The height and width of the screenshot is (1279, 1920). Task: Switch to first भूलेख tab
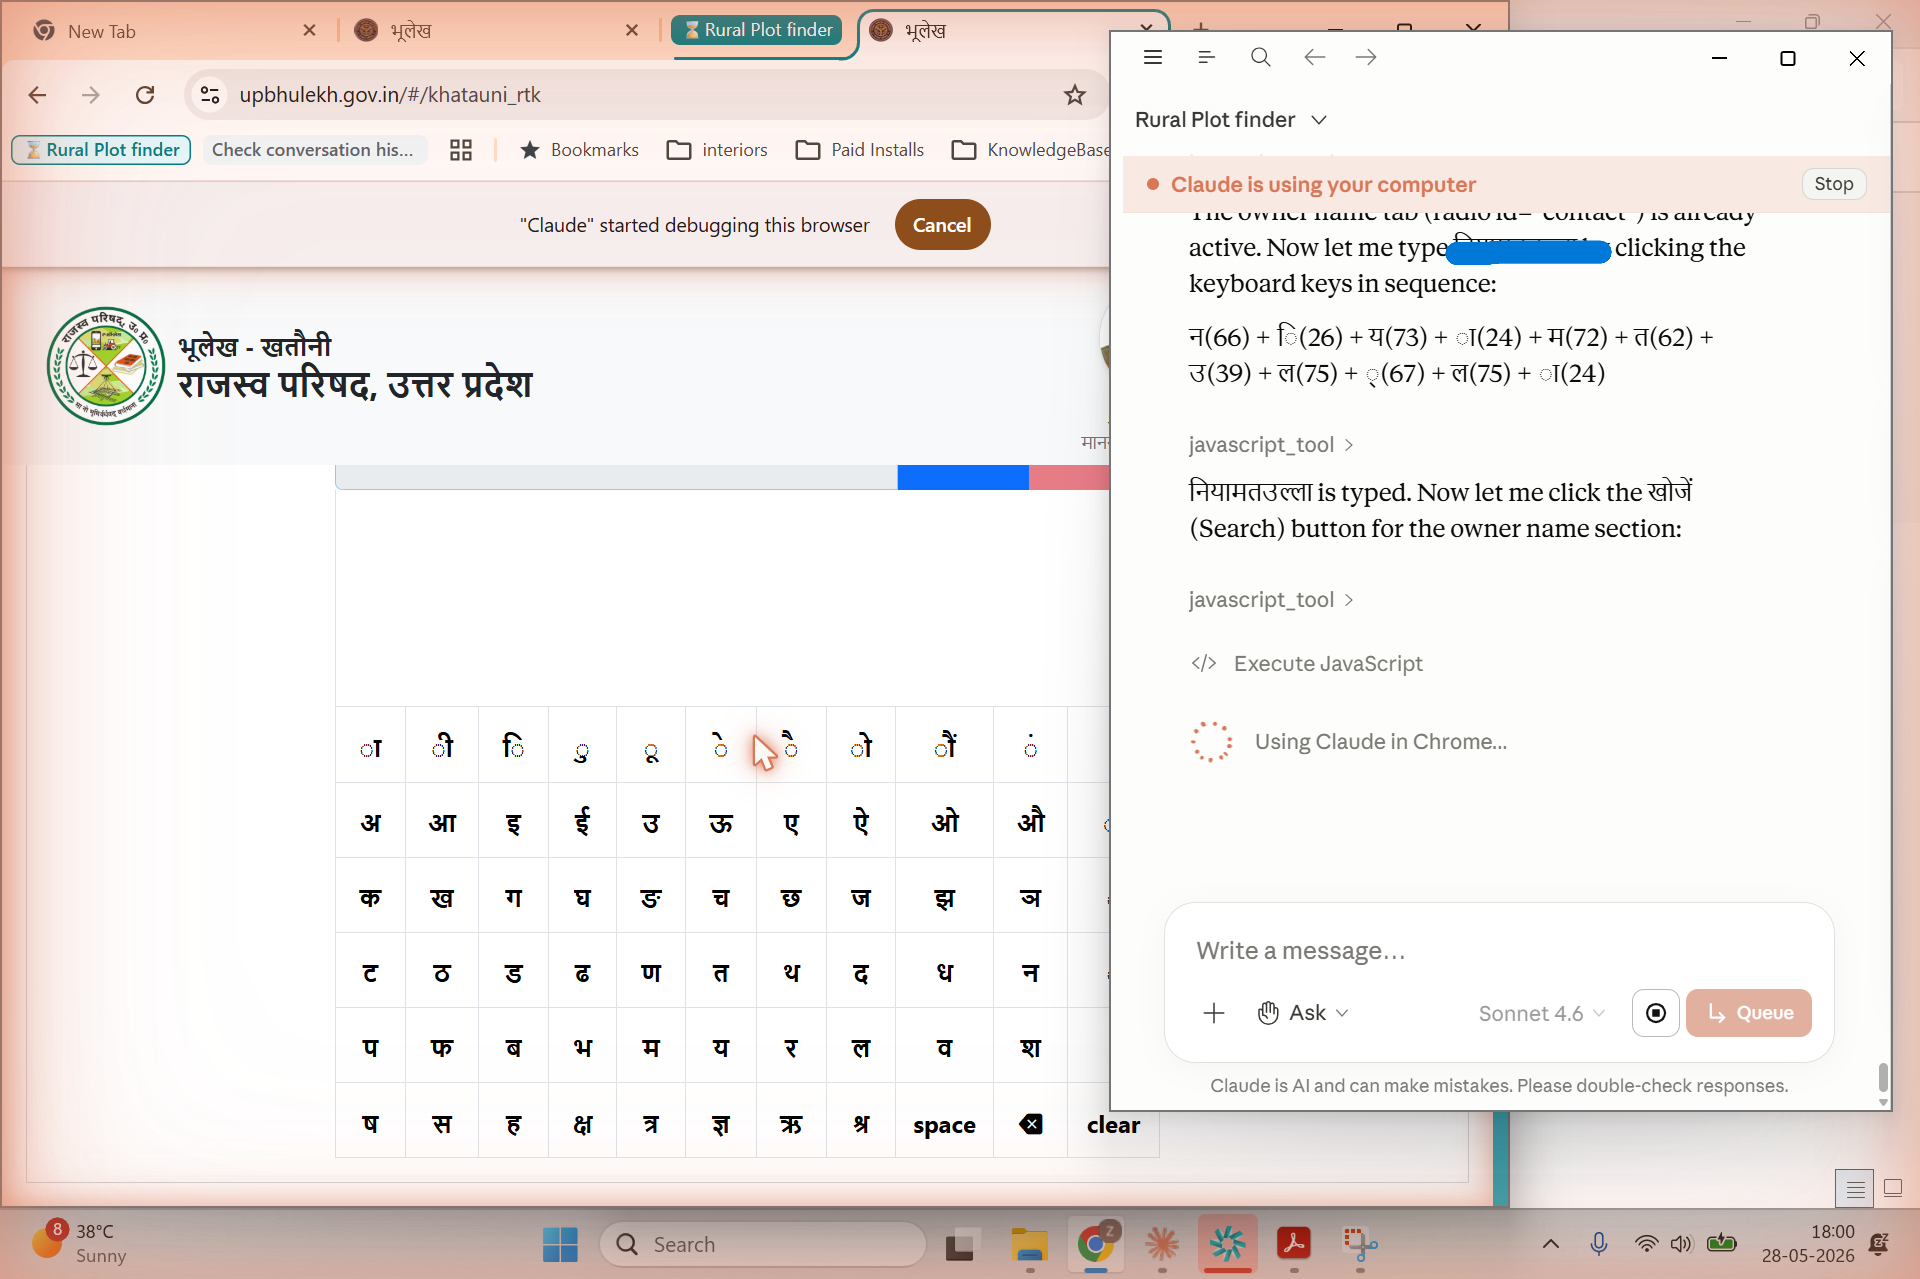point(412,31)
